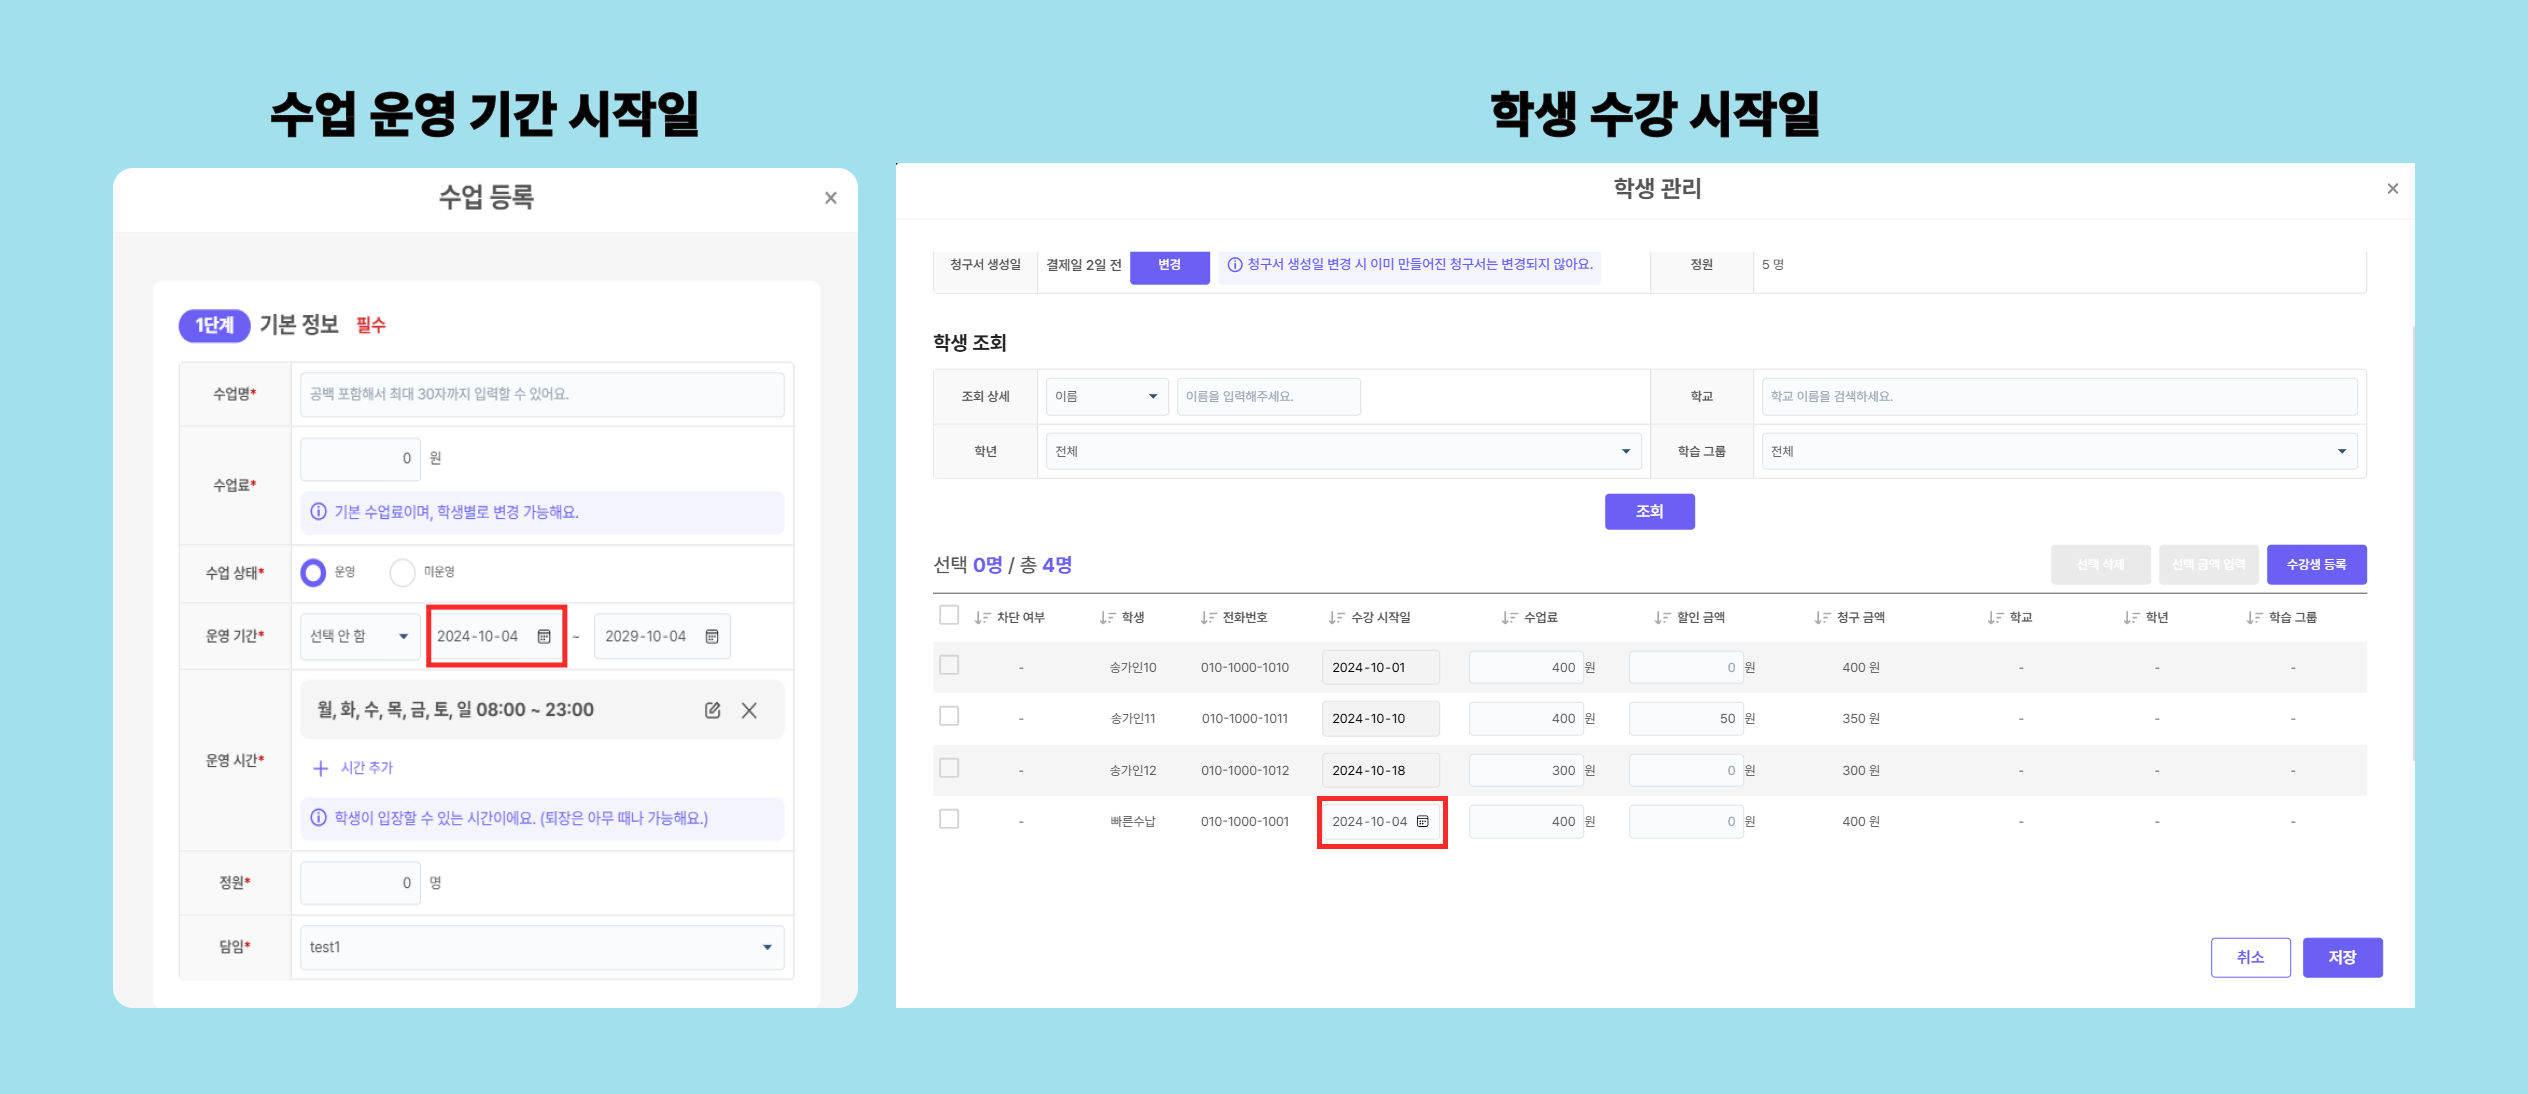The image size is (2528, 1094).
Task: Select the 운영 radio button
Action: (x=313, y=572)
